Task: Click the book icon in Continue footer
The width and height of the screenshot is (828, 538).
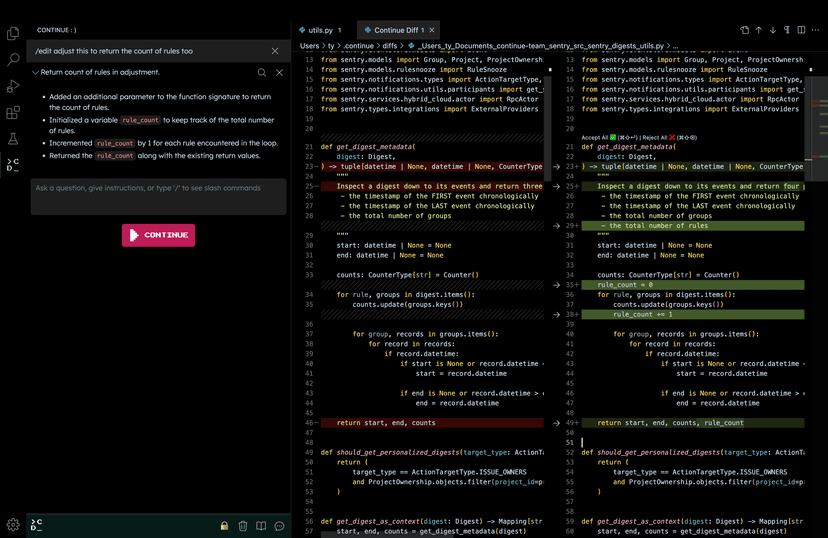Action: click(261, 525)
